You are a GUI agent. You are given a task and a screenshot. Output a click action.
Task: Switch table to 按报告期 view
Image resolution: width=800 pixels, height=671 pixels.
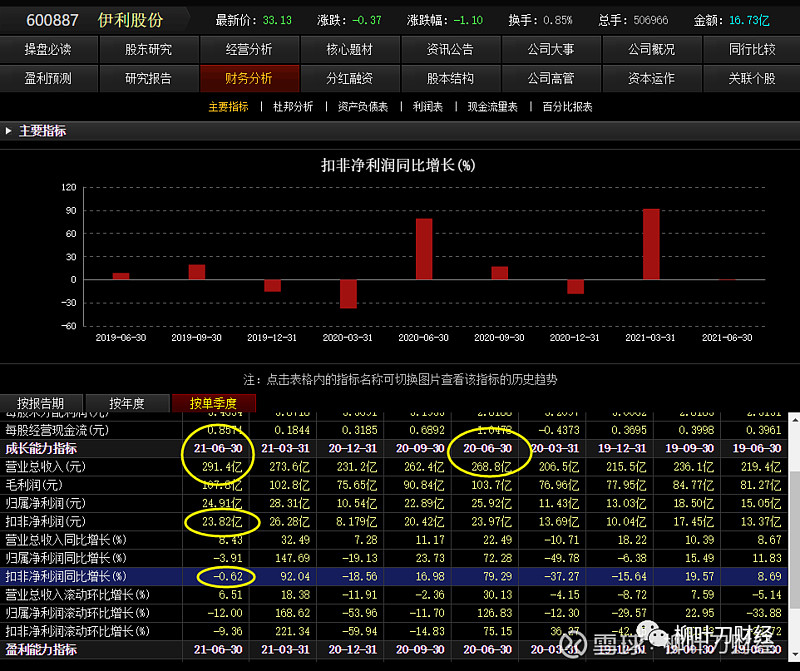41,404
